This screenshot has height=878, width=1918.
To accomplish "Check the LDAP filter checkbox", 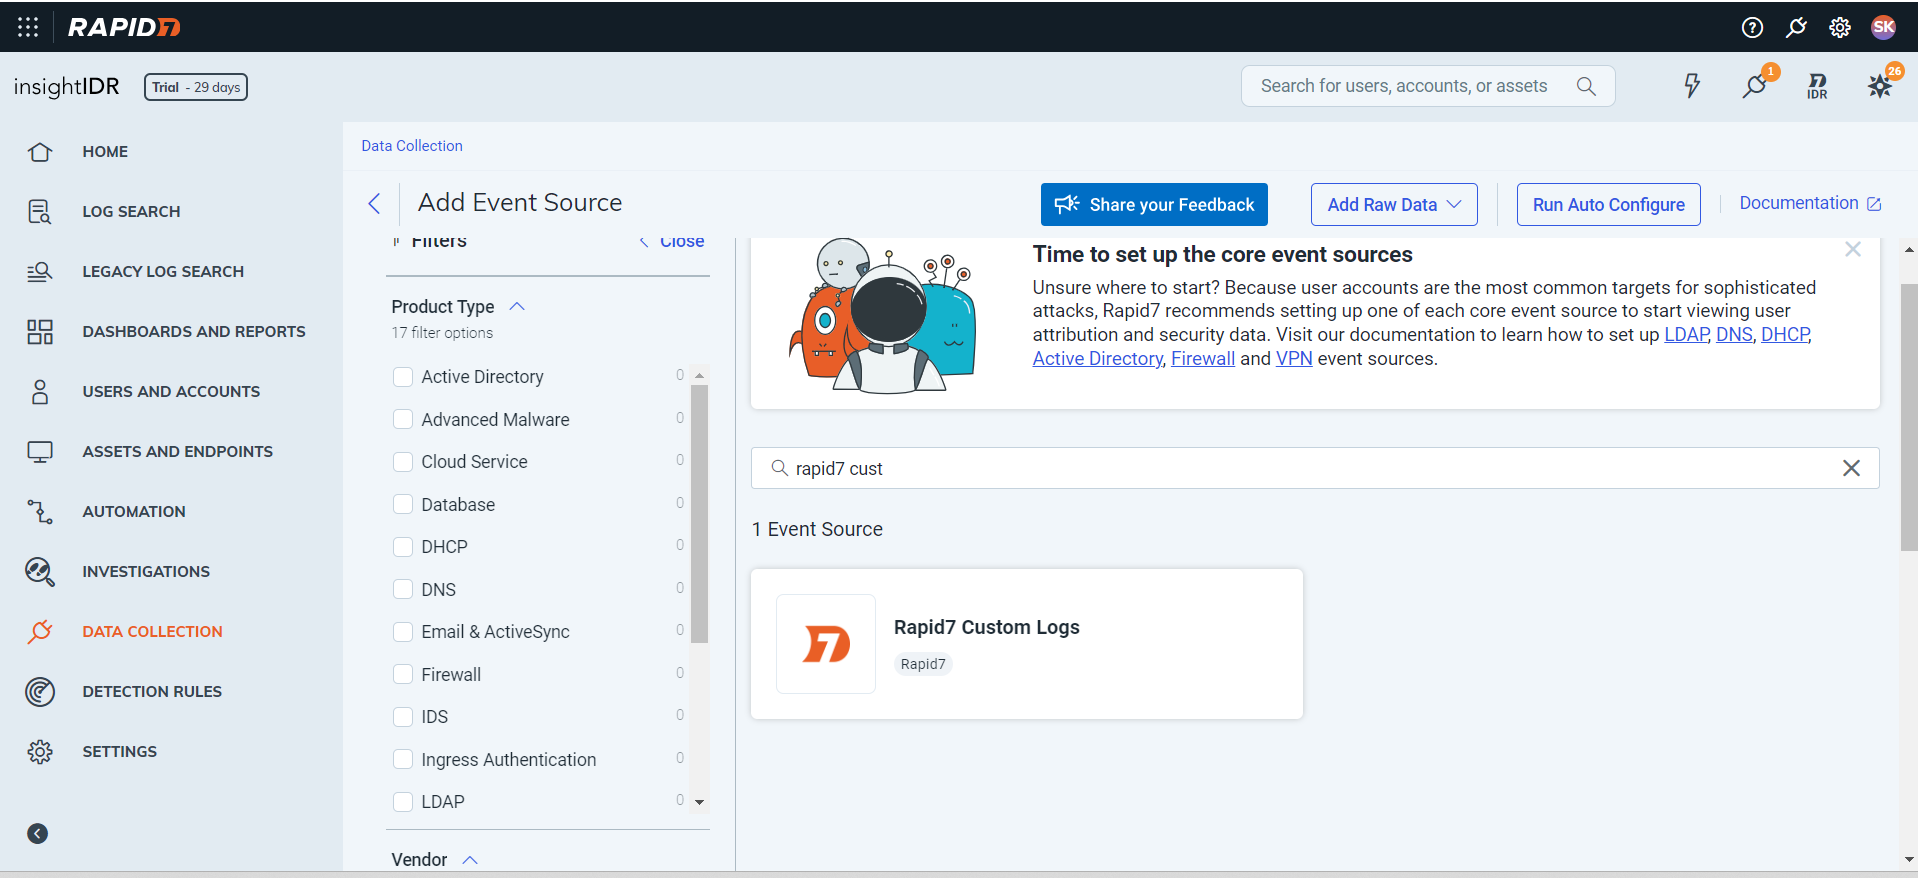I will pyautogui.click(x=403, y=802).
